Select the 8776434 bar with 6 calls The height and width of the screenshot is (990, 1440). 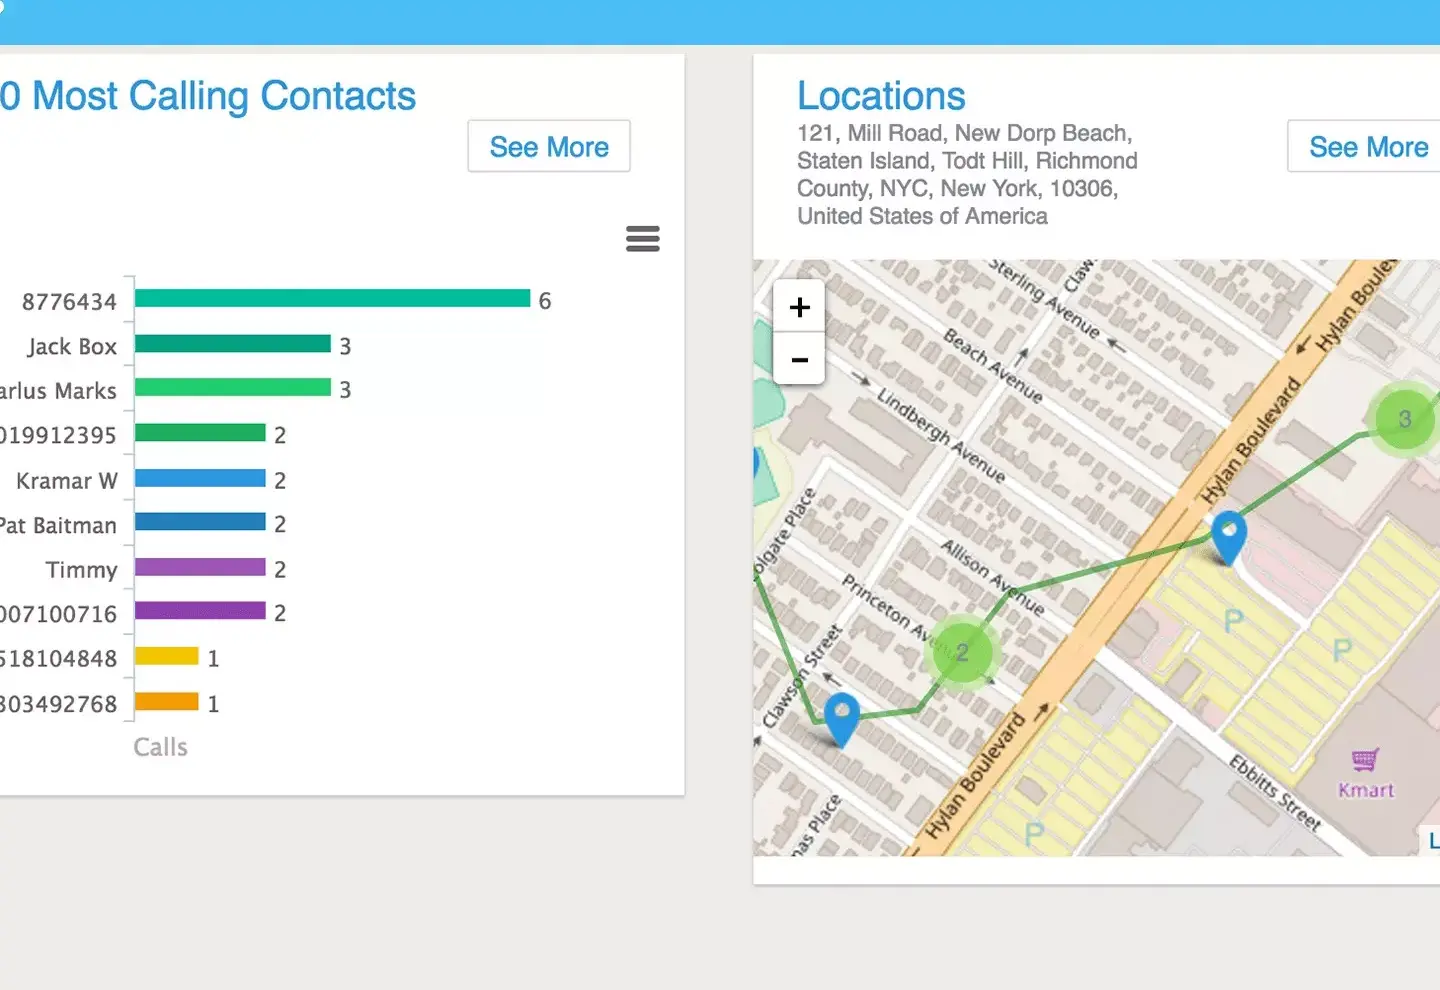[x=332, y=299]
